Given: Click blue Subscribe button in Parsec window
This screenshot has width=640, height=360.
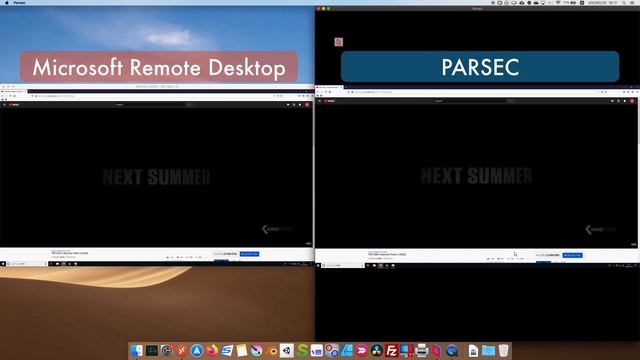Looking at the screenshot, I should pos(572,255).
